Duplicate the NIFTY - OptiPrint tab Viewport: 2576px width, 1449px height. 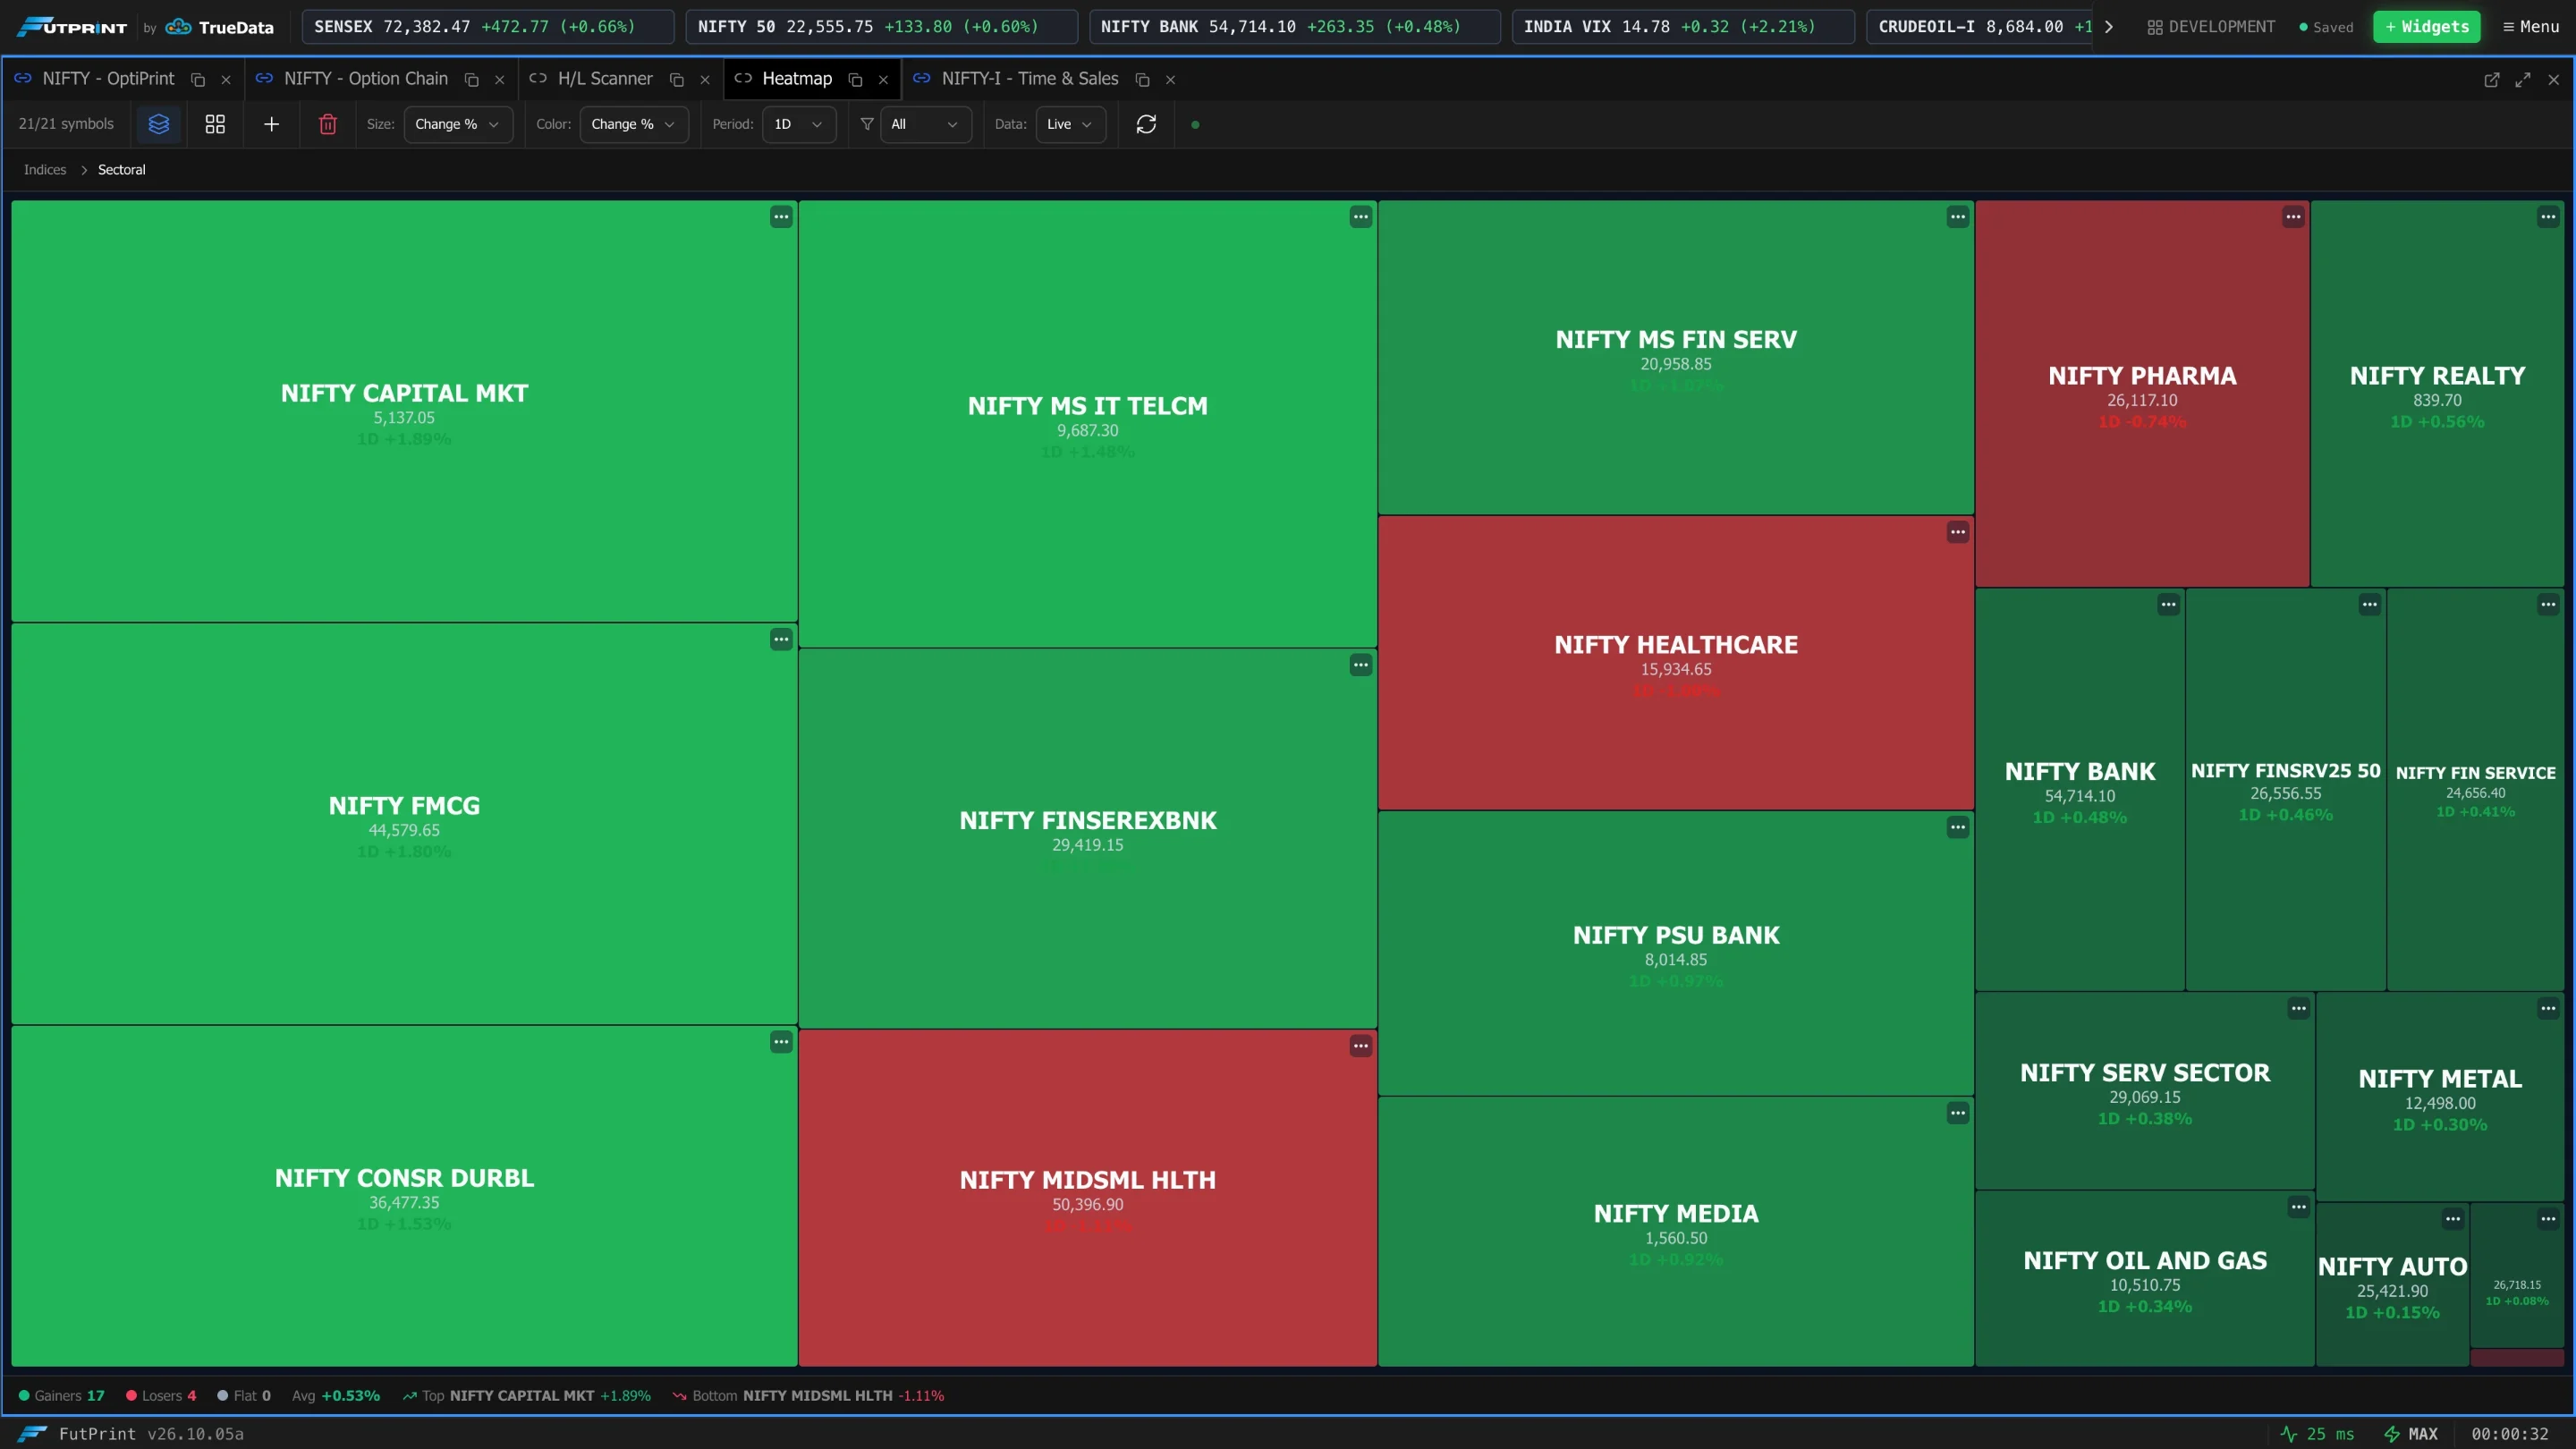click(198, 80)
